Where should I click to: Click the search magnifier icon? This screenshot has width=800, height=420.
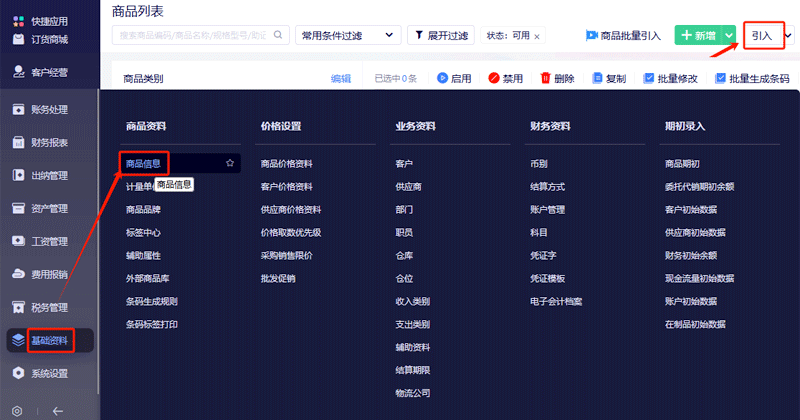pos(278,35)
